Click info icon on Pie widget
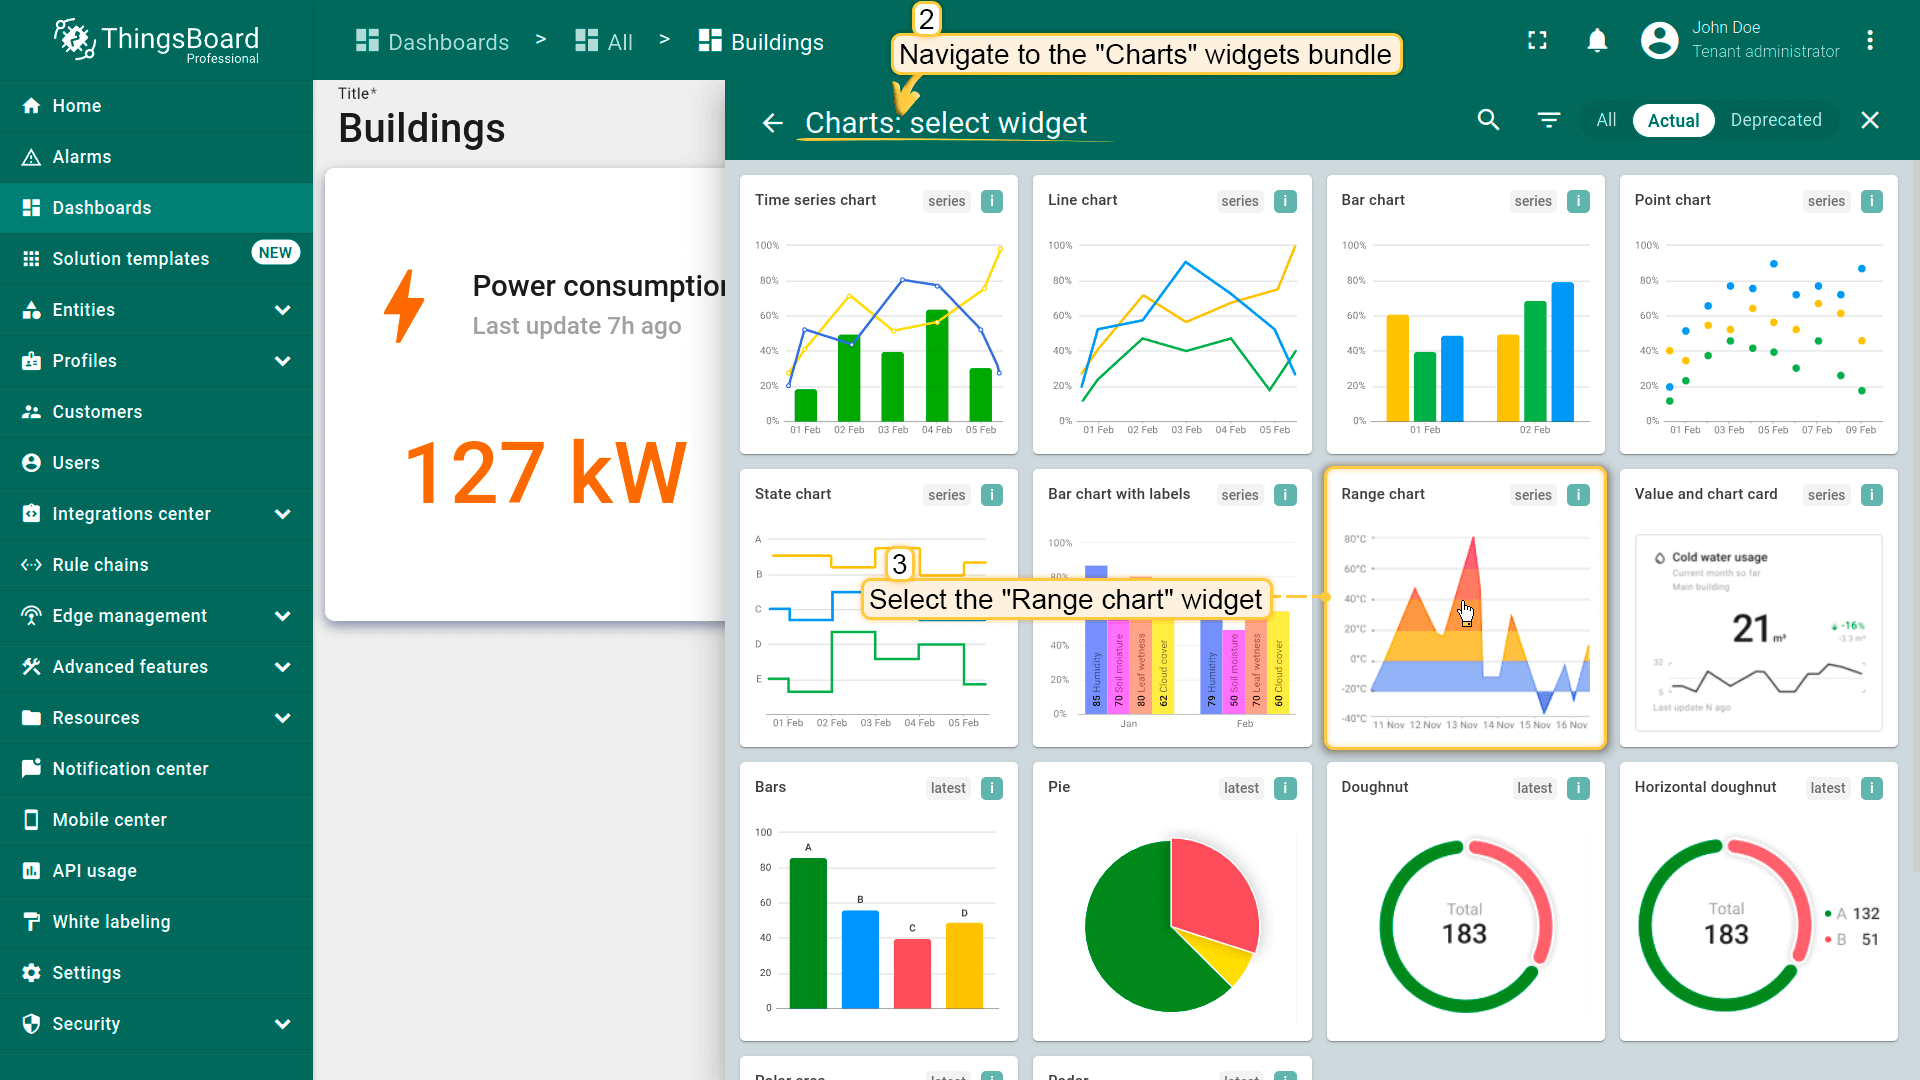 coord(1285,788)
